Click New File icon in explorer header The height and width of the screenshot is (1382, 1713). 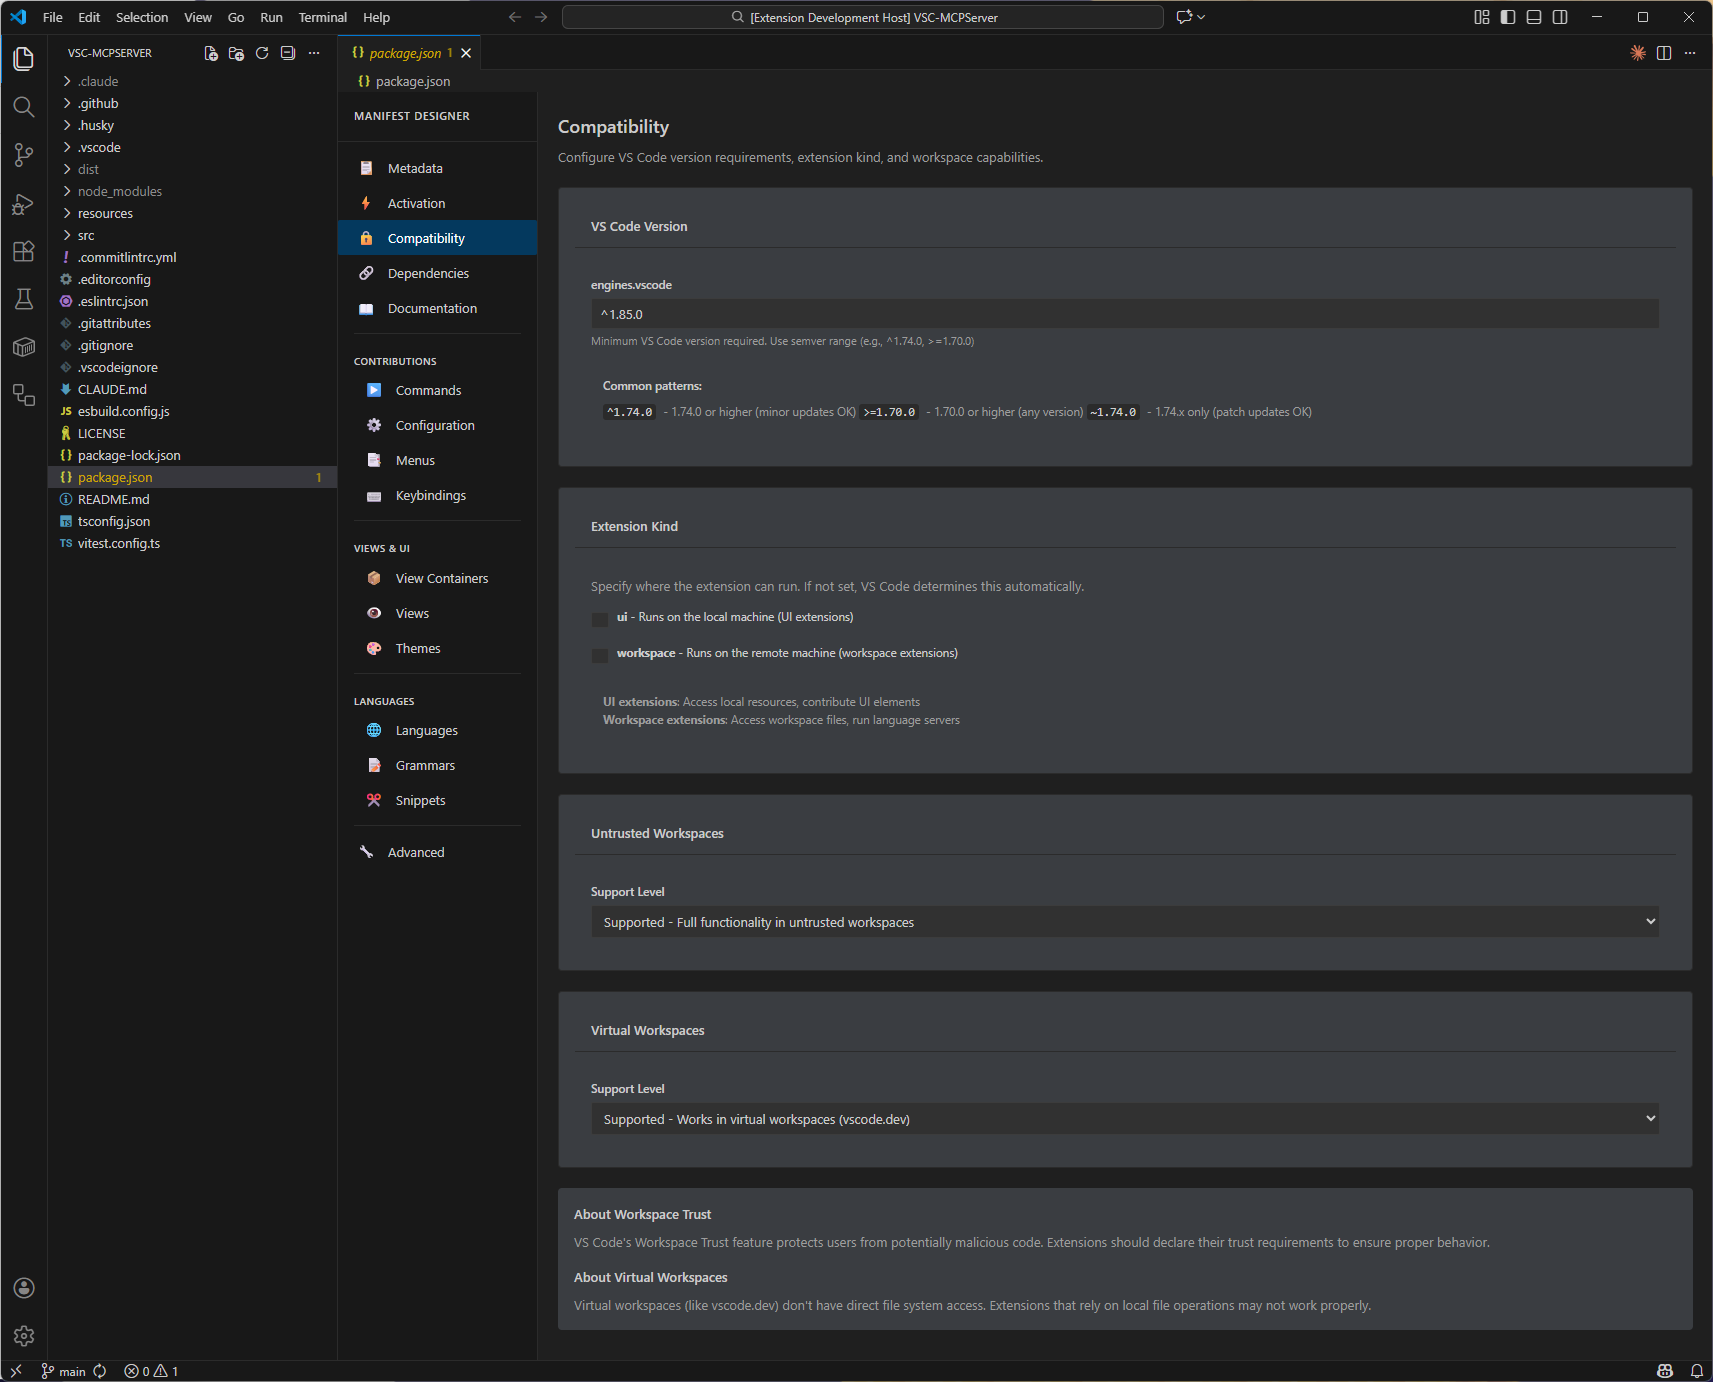click(211, 53)
